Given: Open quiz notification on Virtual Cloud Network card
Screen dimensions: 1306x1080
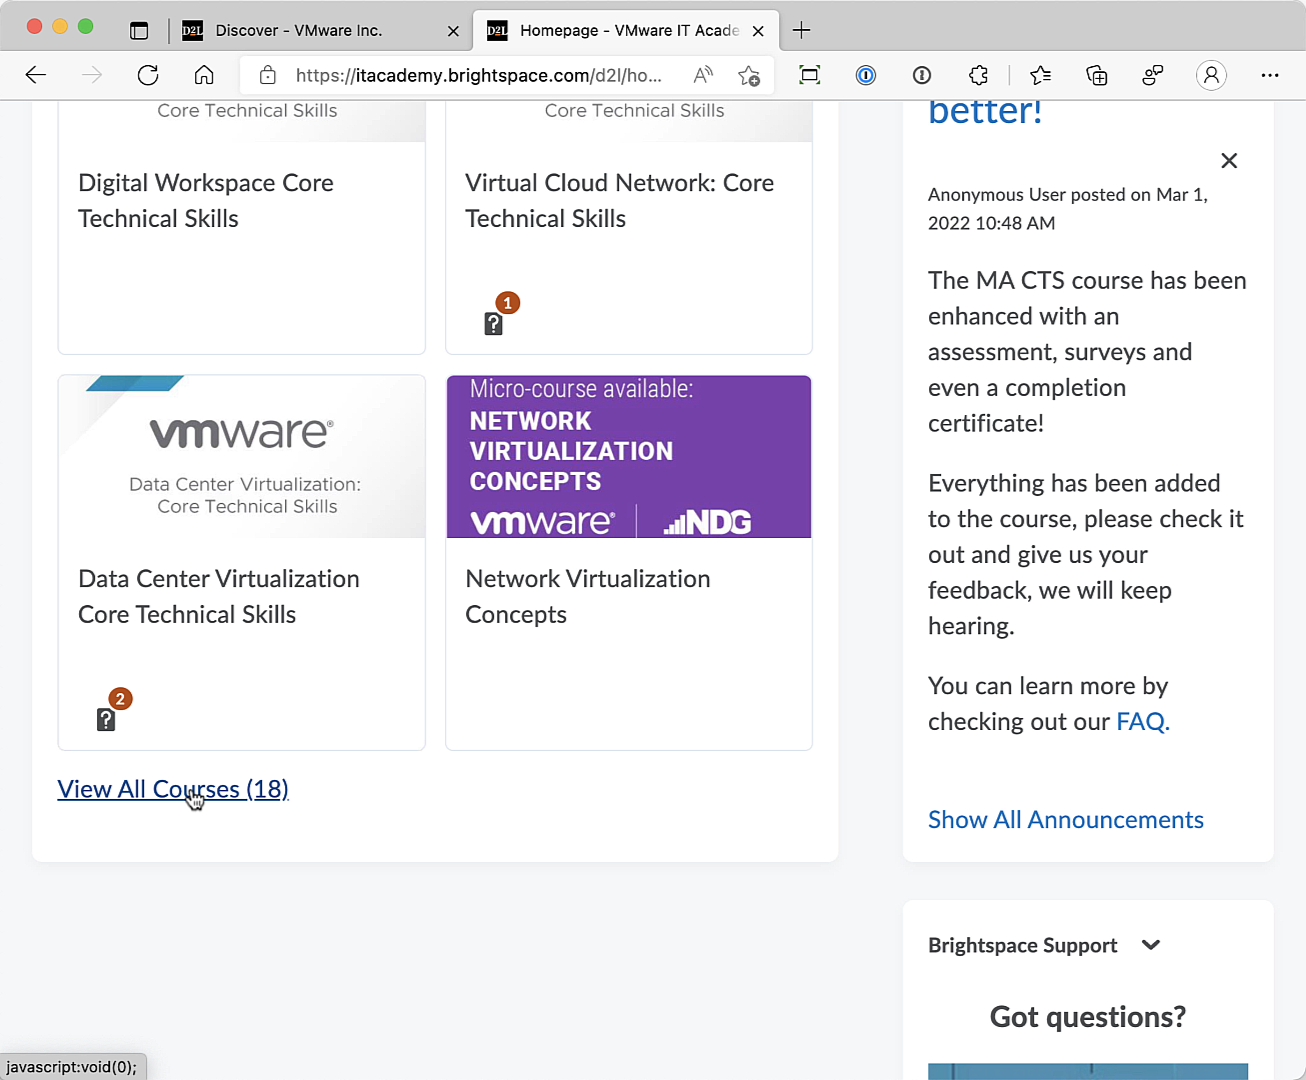Looking at the screenshot, I should tap(494, 322).
